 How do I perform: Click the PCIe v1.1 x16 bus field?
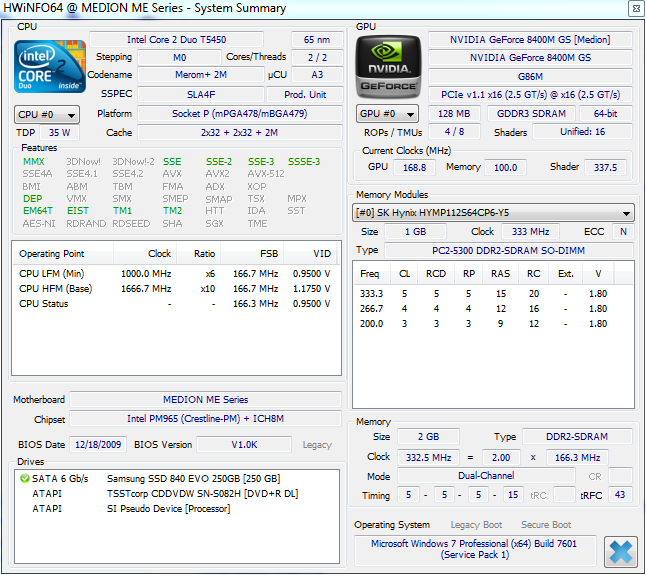530,95
